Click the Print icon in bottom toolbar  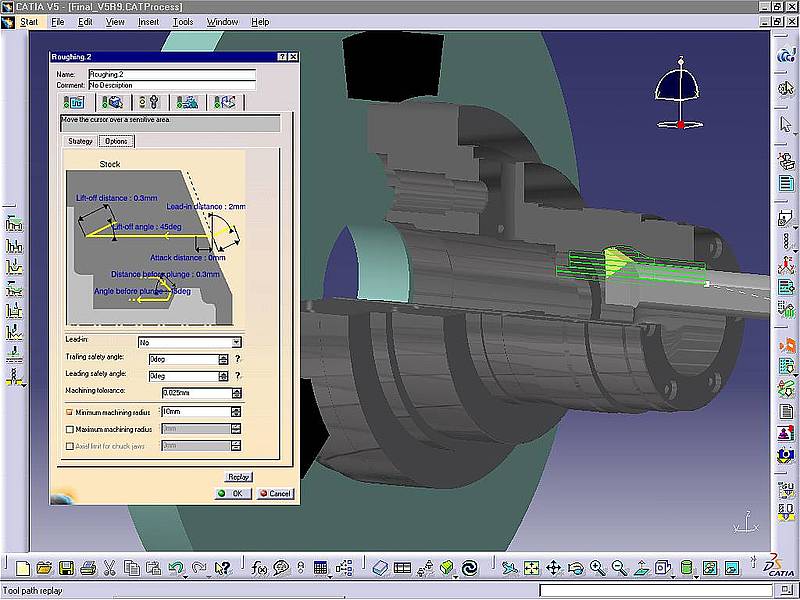(87, 568)
